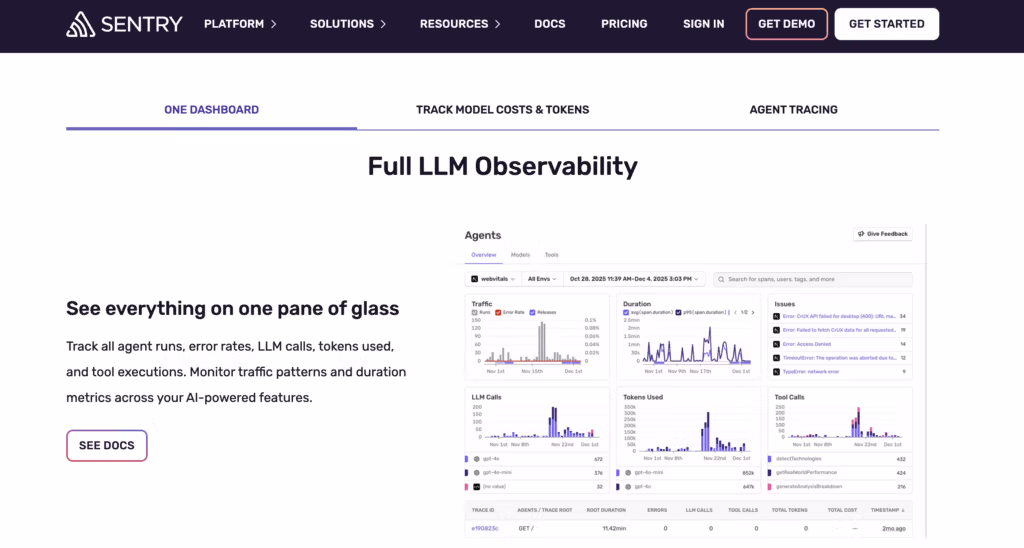The width and height of the screenshot is (1024, 548).
Task: Toggle the Releases checkbox in Traffic chart
Action: pos(532,312)
